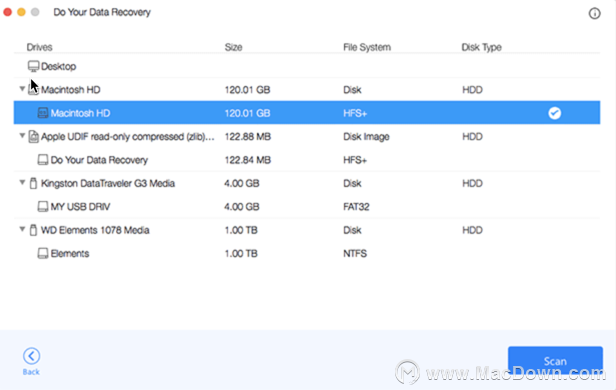Collapse the WD Elements 1078 Media tree
The height and width of the screenshot is (390, 616).
pyautogui.click(x=22, y=229)
